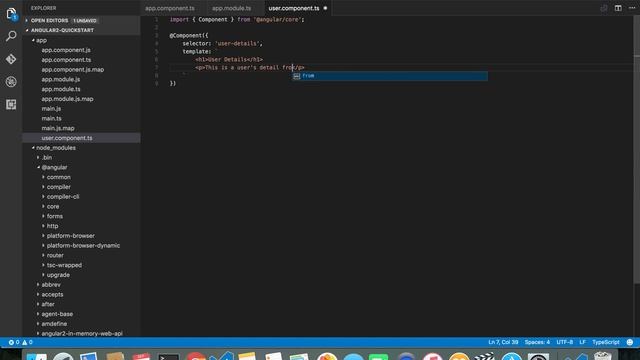Click the import statement on line 1
Screen dimensions: 640x360
pyautogui.click(x=237, y=19)
